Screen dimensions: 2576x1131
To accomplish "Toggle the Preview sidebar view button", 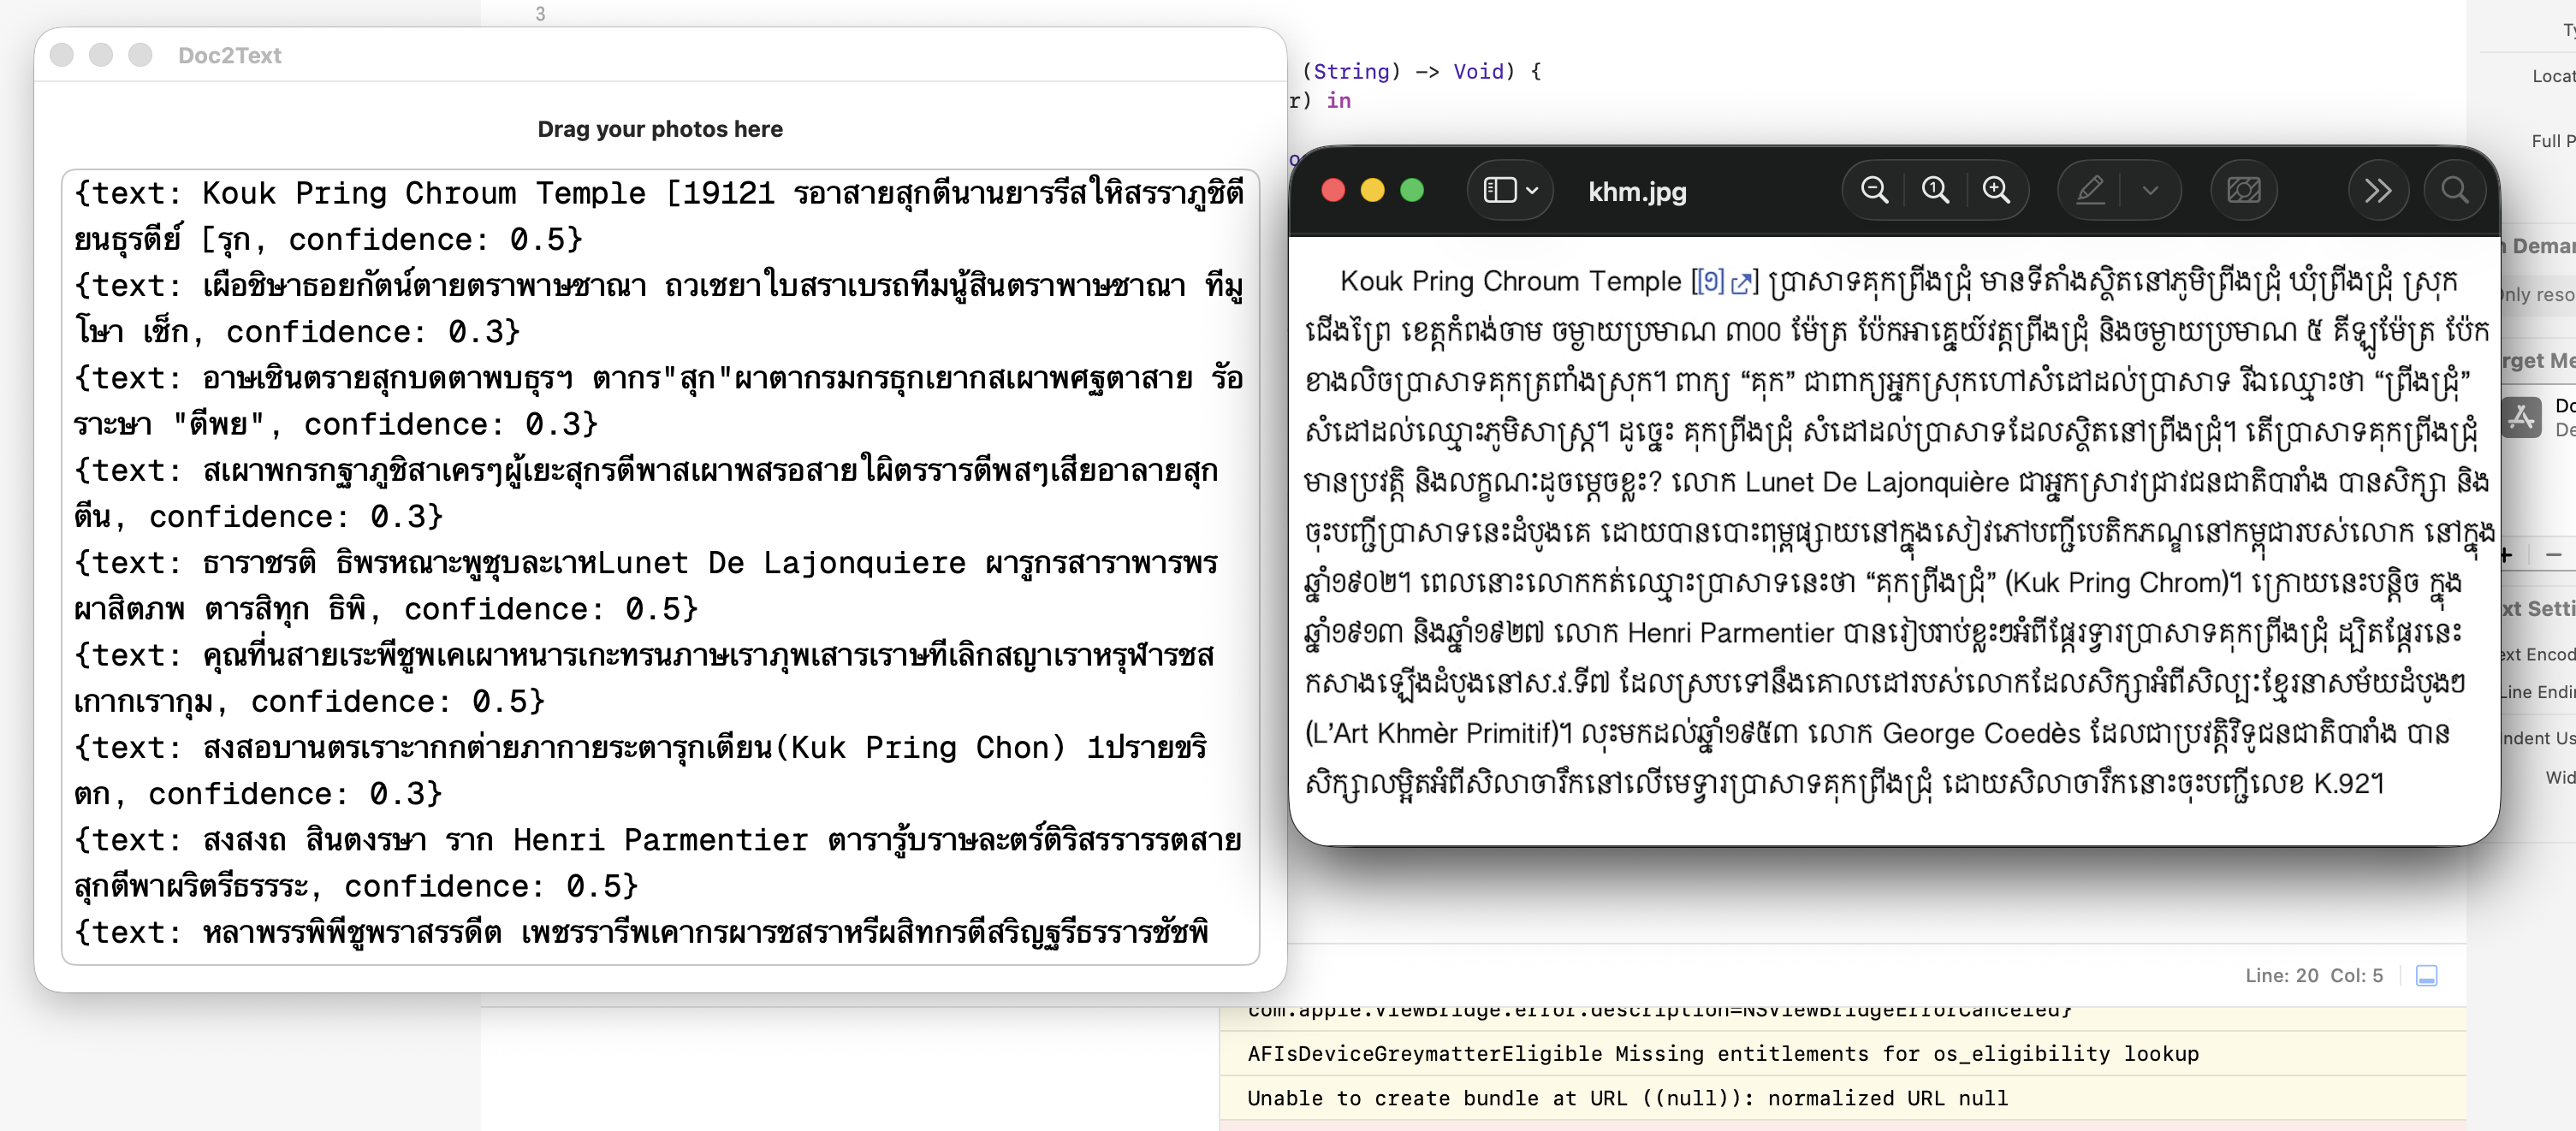I will tap(1499, 190).
